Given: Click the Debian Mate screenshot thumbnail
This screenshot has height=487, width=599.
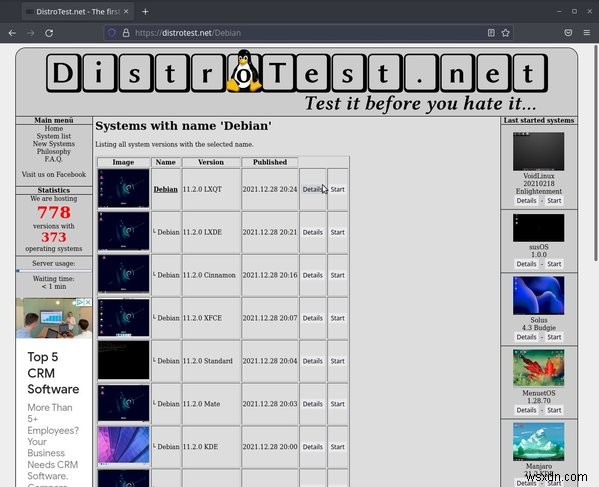Looking at the screenshot, I should 123,403.
